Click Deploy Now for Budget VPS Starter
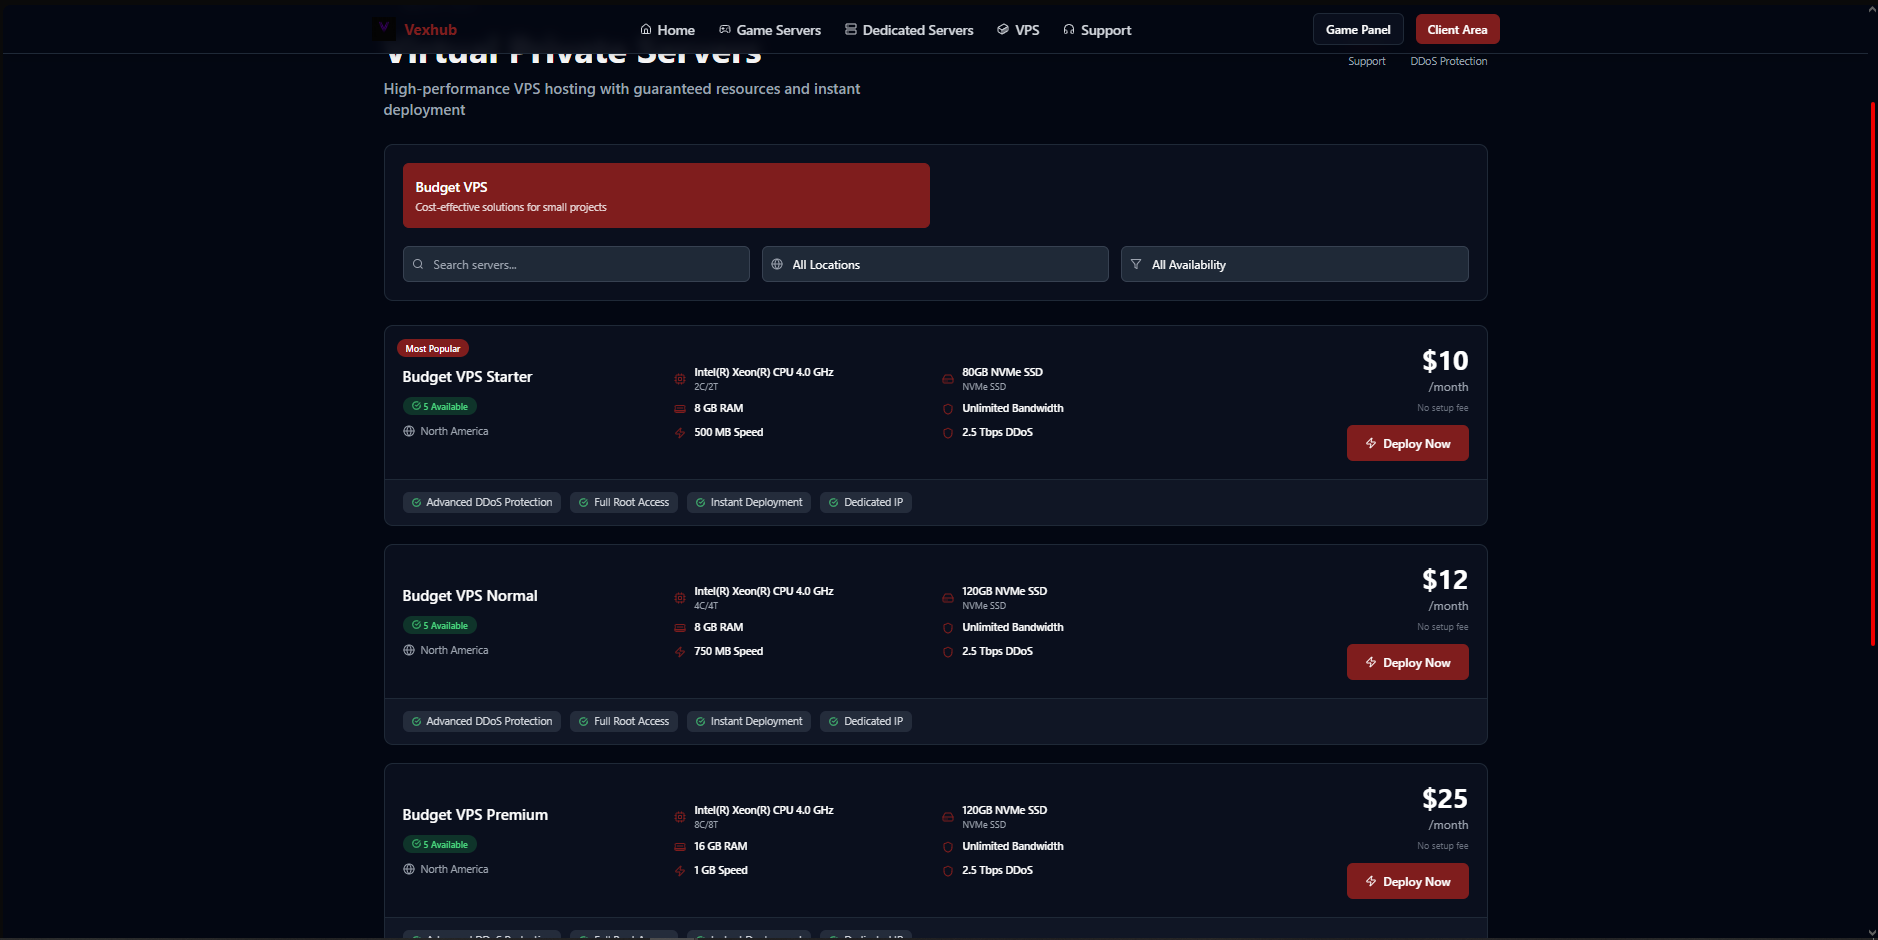1878x940 pixels. [x=1407, y=443]
